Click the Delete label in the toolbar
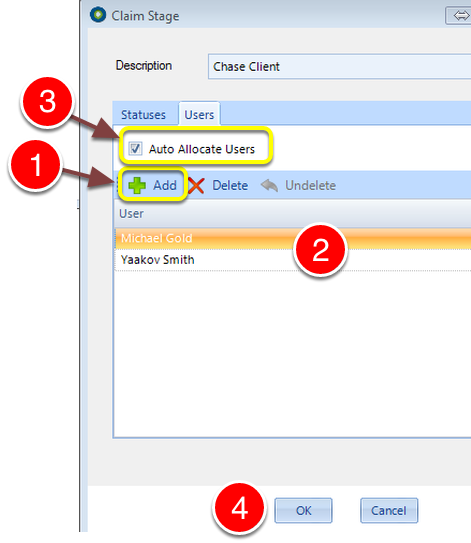471x543 pixels. pos(230,185)
